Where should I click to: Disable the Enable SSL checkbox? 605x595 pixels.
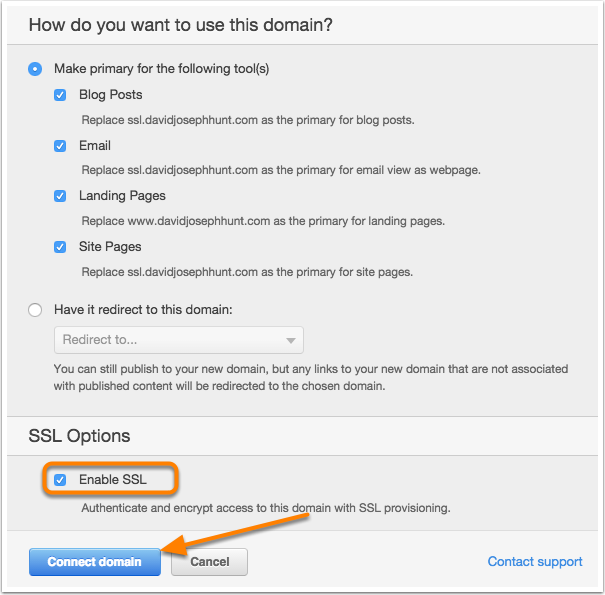(x=60, y=480)
